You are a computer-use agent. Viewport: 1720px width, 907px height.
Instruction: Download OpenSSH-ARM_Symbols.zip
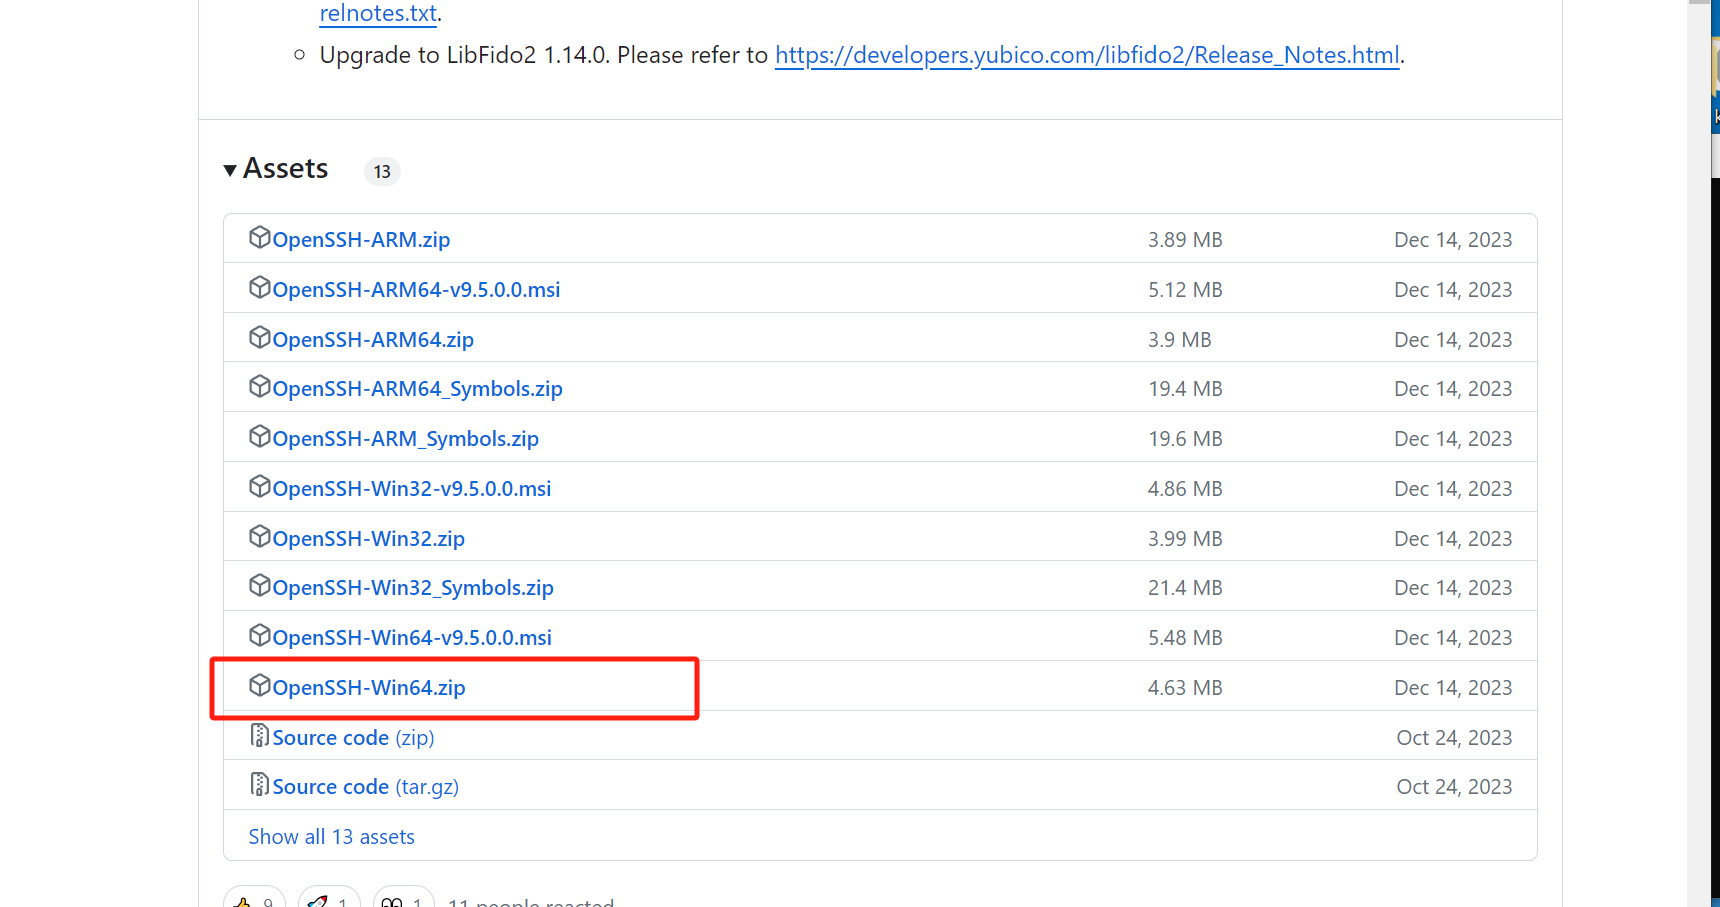[405, 439]
